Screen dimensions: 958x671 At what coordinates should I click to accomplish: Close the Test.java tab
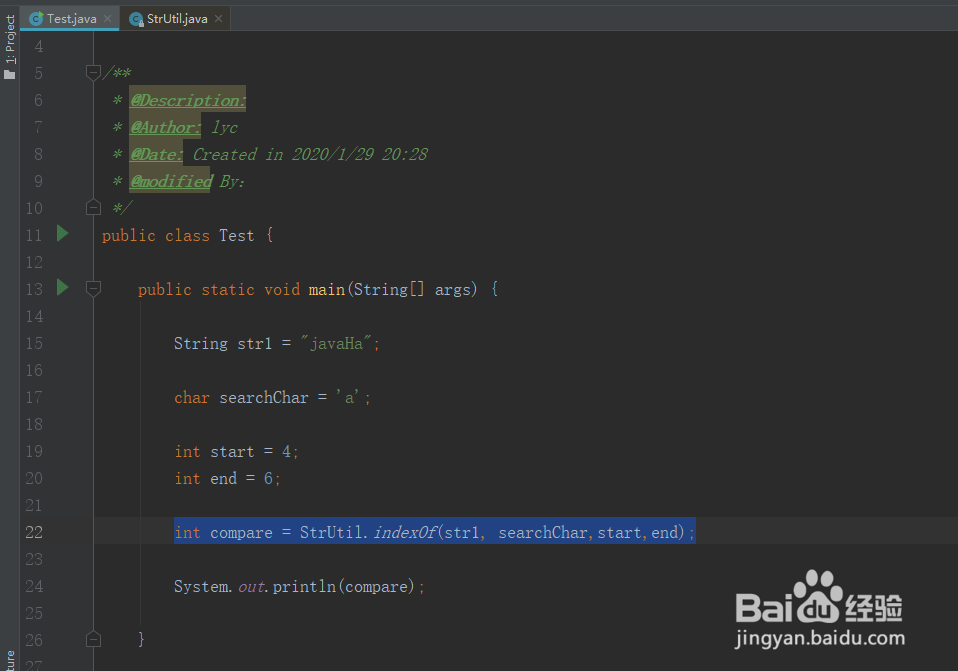(108, 18)
